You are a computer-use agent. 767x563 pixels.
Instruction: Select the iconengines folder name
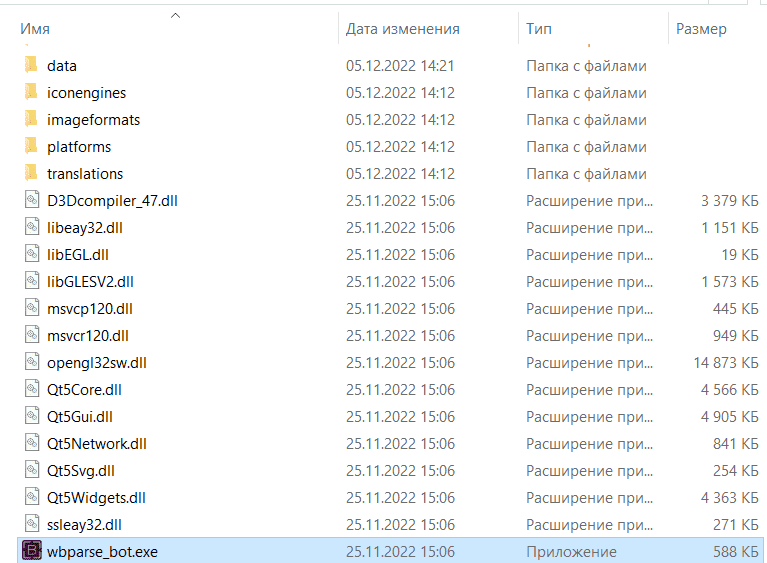pyautogui.click(x=87, y=93)
